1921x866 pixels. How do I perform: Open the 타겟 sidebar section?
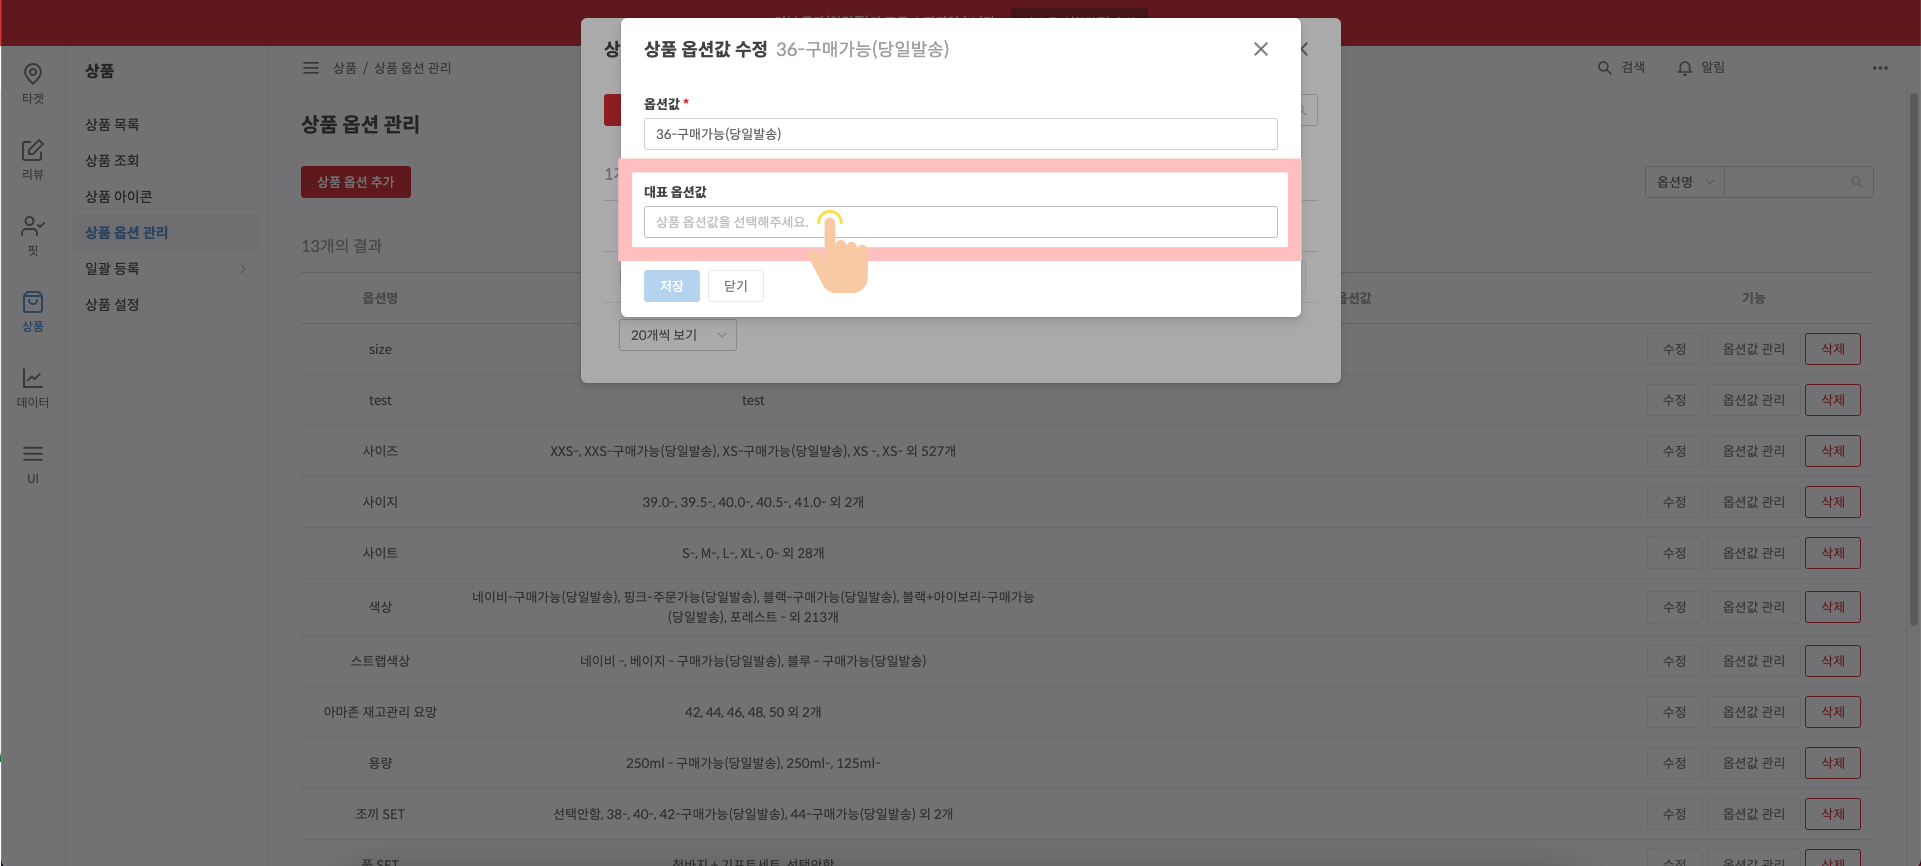click(33, 84)
